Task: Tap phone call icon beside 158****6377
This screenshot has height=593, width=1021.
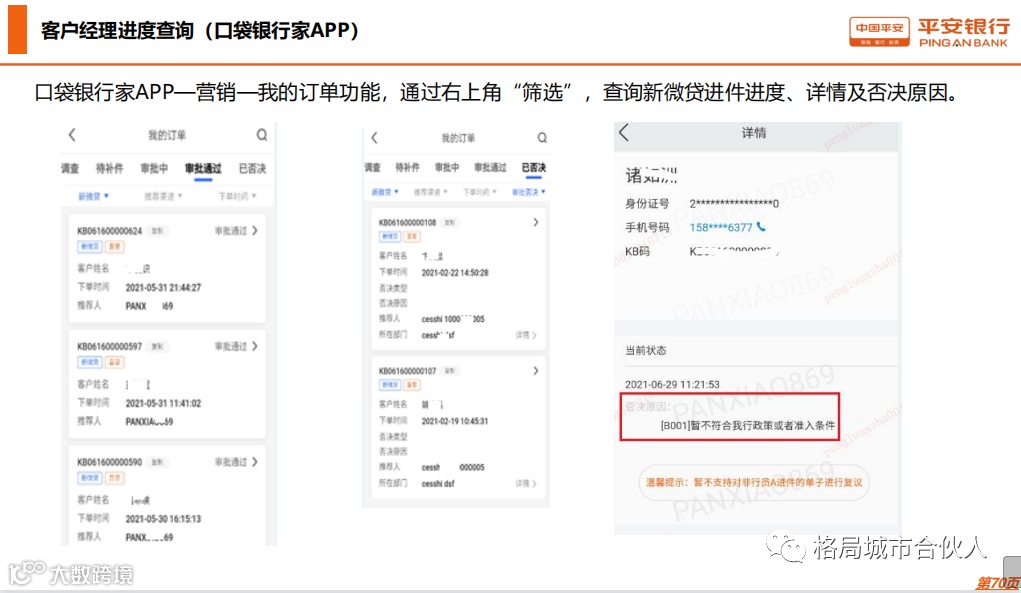Action: pos(761,227)
